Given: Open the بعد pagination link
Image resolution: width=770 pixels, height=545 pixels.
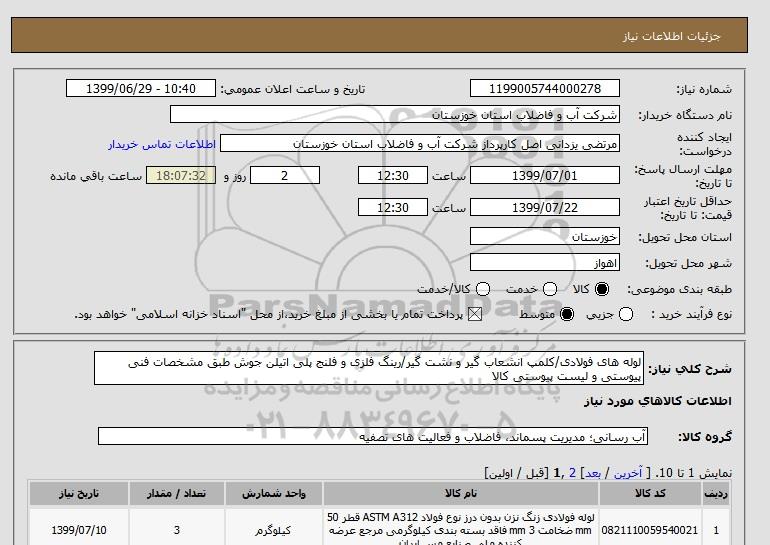Looking at the screenshot, I should tap(593, 473).
